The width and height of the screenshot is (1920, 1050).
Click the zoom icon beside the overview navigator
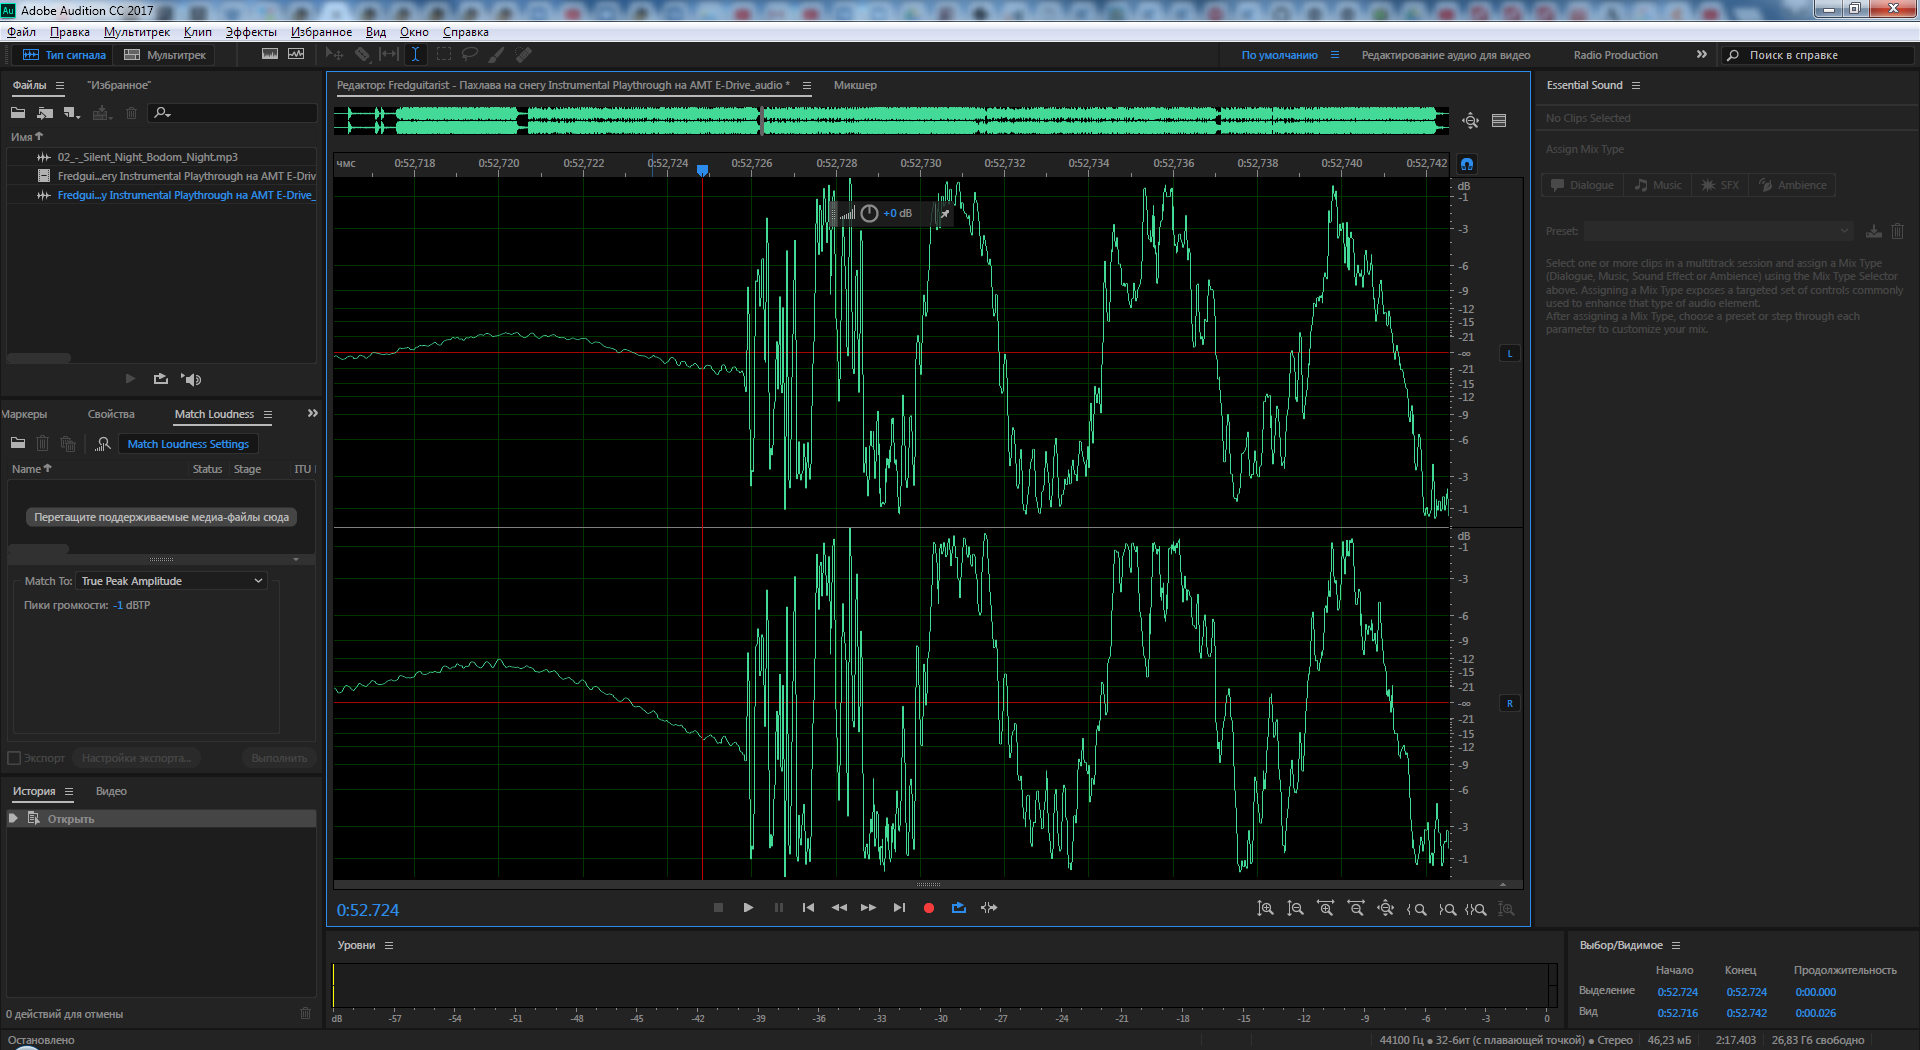pos(1470,121)
